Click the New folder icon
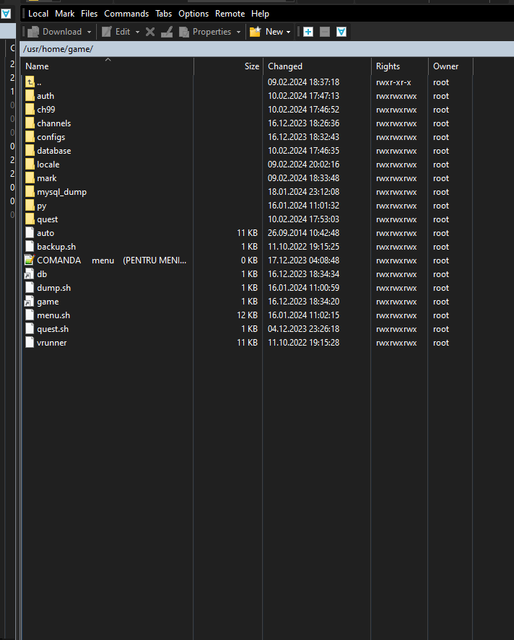Screen dimensions: 514x640 pyautogui.click(x=255, y=32)
